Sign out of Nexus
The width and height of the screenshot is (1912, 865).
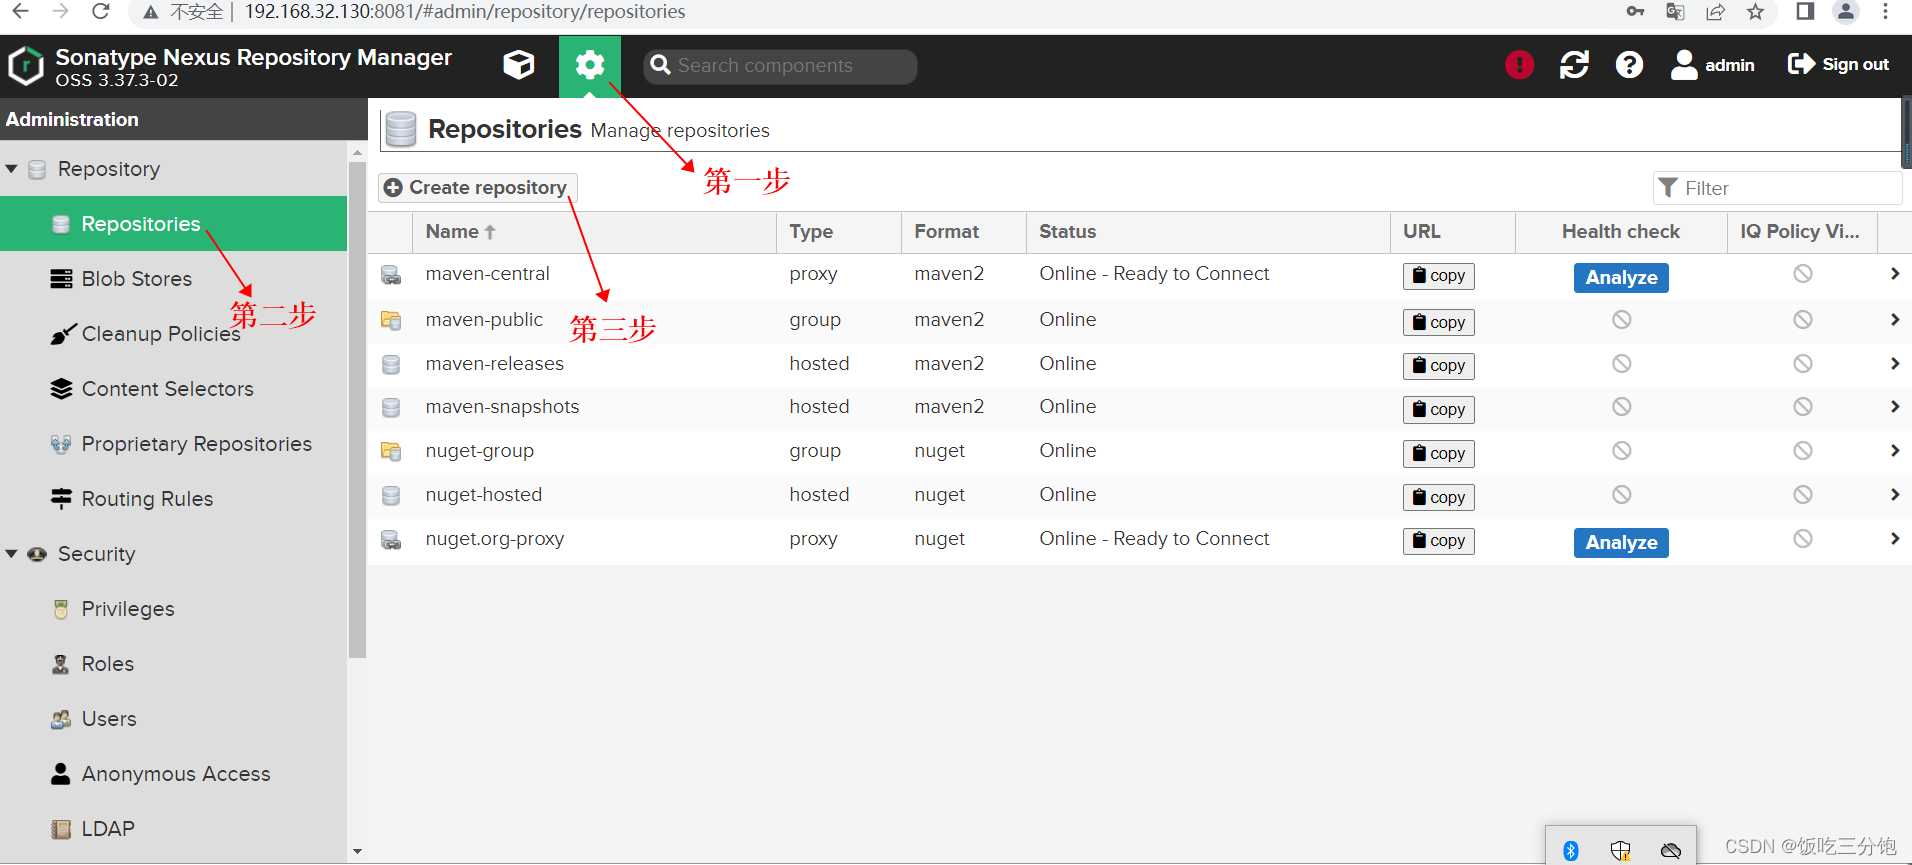[x=1838, y=65]
